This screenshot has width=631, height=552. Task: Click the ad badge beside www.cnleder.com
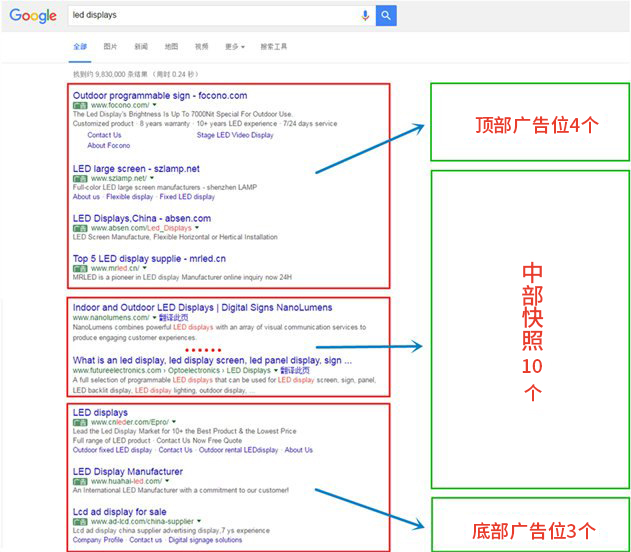click(x=80, y=422)
